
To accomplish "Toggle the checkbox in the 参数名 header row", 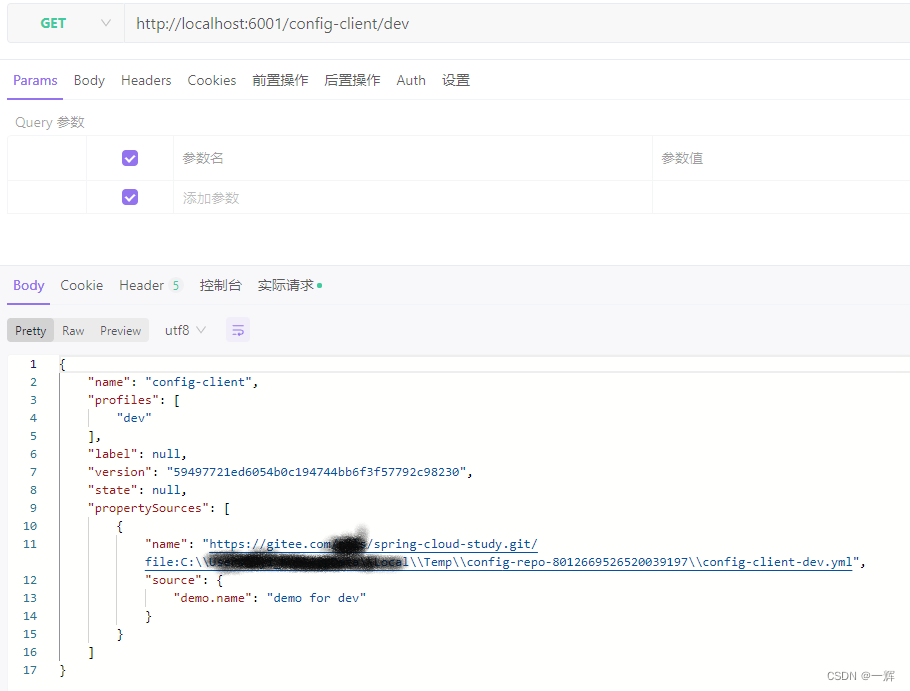I will 130,158.
